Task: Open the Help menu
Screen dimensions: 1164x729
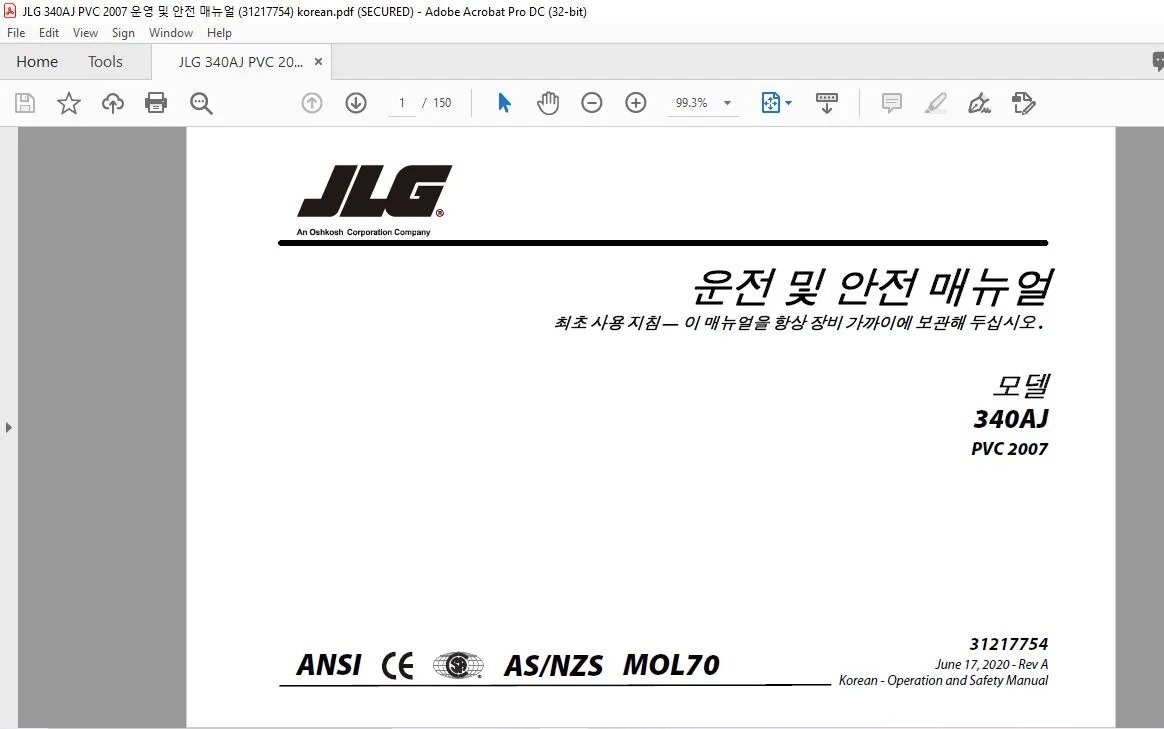Action: [219, 33]
